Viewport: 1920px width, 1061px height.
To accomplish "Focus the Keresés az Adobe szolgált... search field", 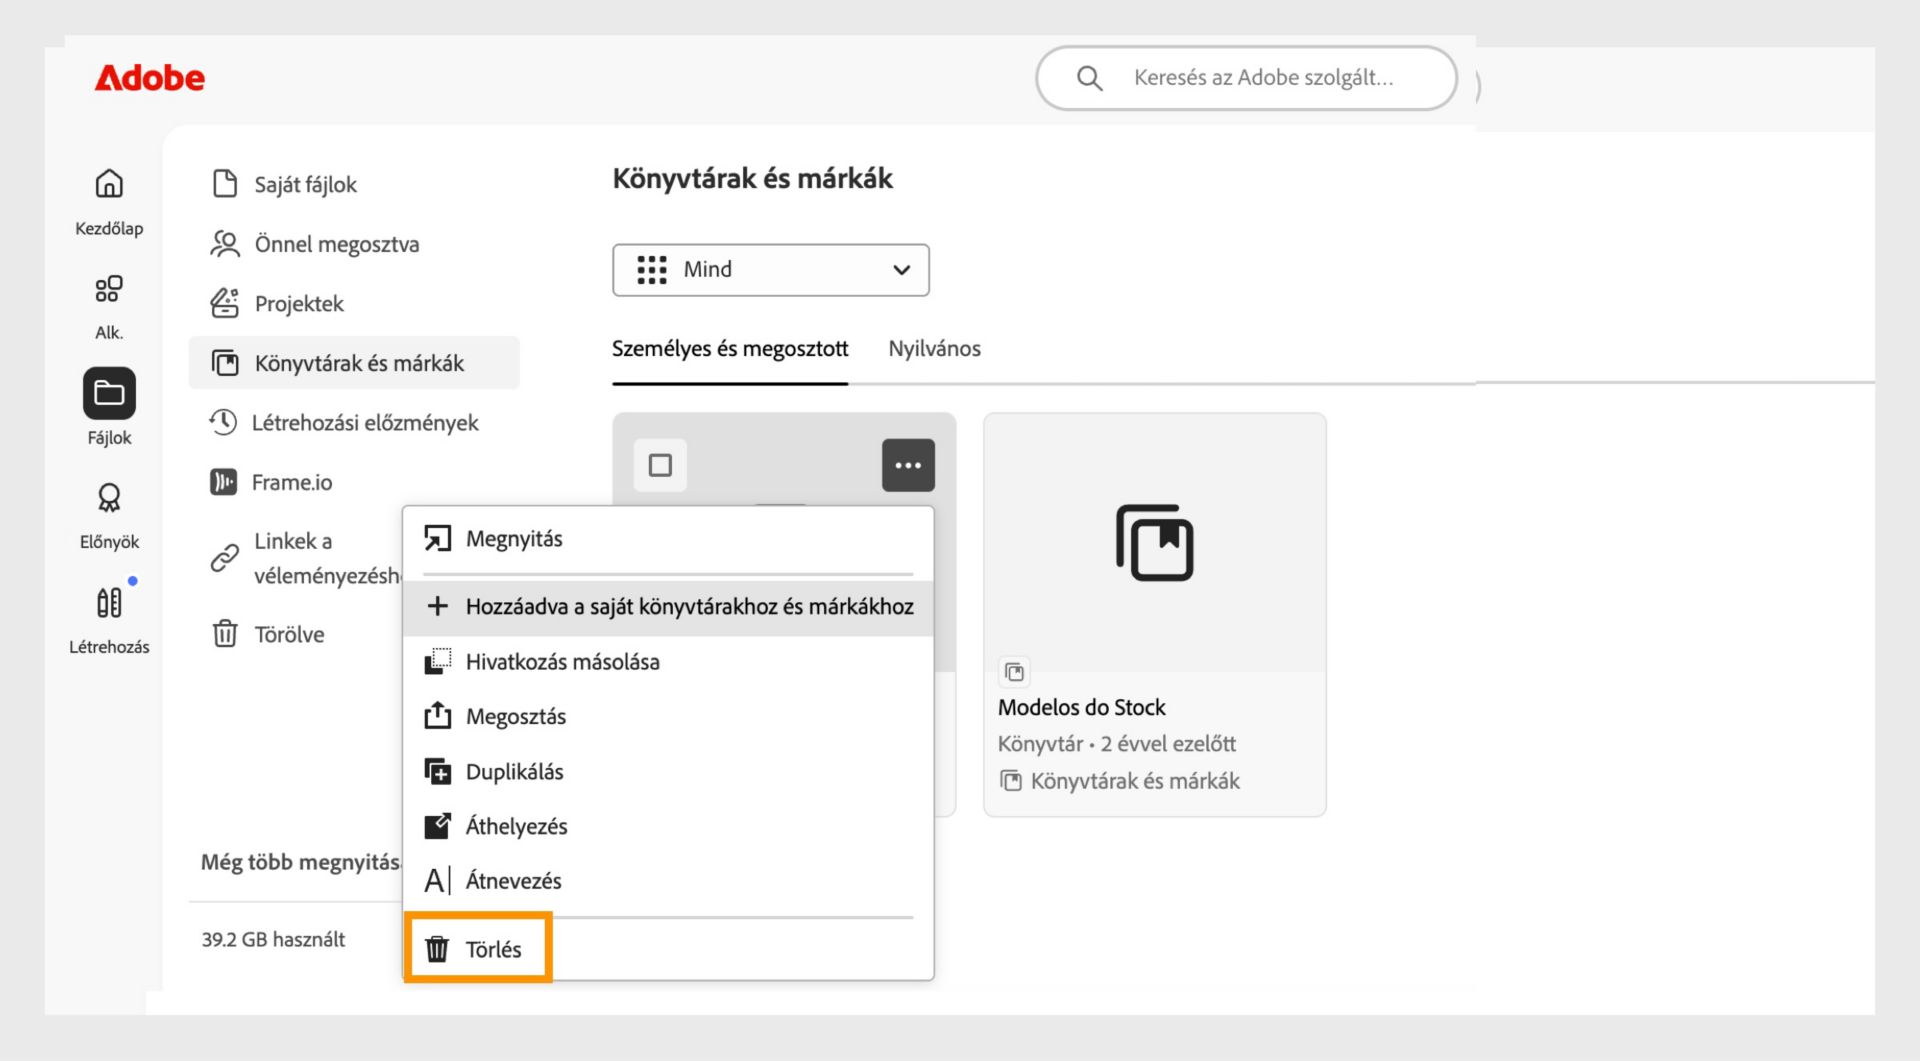I will click(1246, 78).
